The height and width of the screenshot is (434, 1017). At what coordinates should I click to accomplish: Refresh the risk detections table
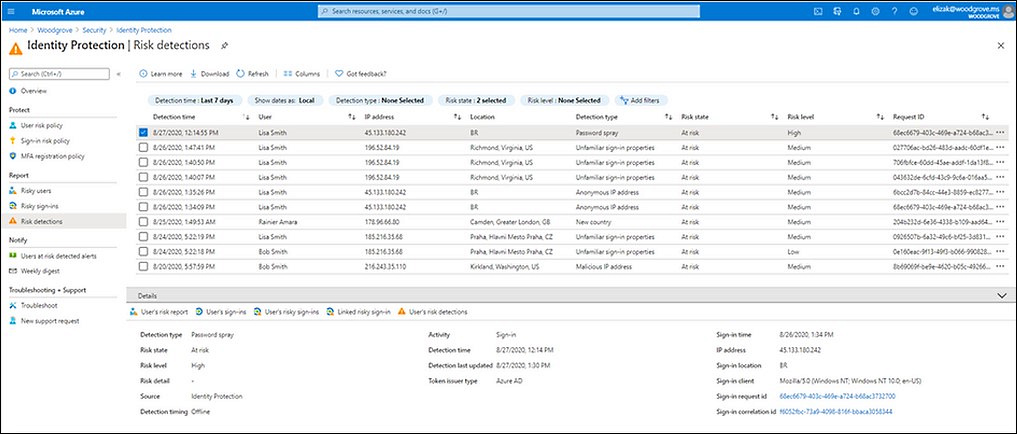click(x=252, y=74)
